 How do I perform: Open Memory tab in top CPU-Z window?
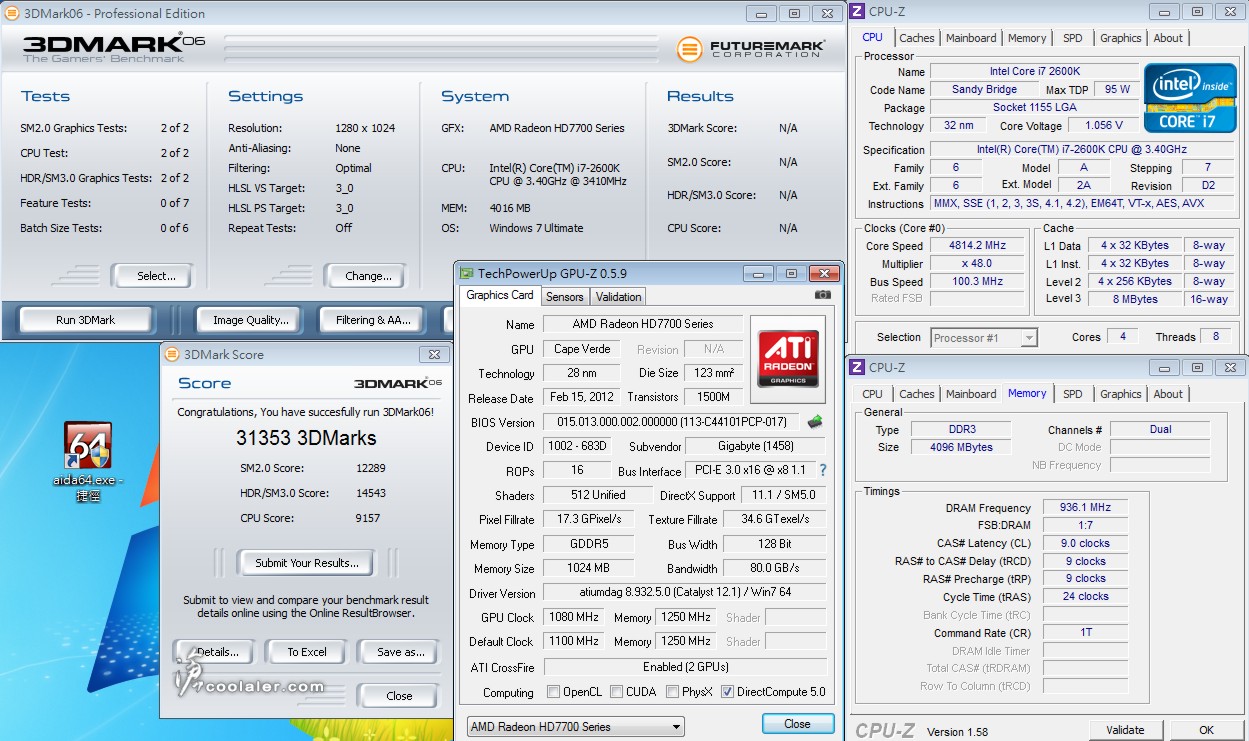click(1027, 38)
